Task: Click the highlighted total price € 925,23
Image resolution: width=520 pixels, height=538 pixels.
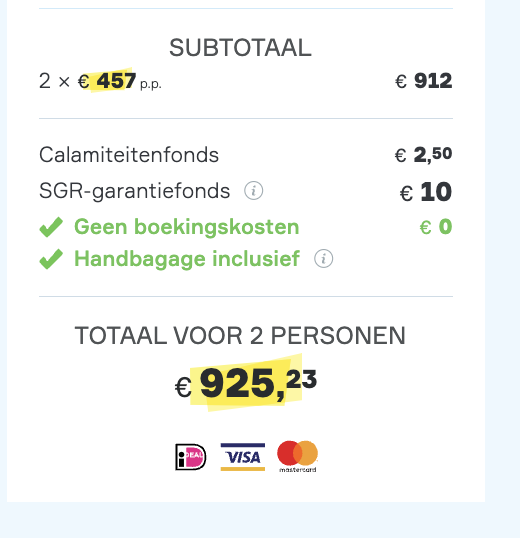Action: 246,384
